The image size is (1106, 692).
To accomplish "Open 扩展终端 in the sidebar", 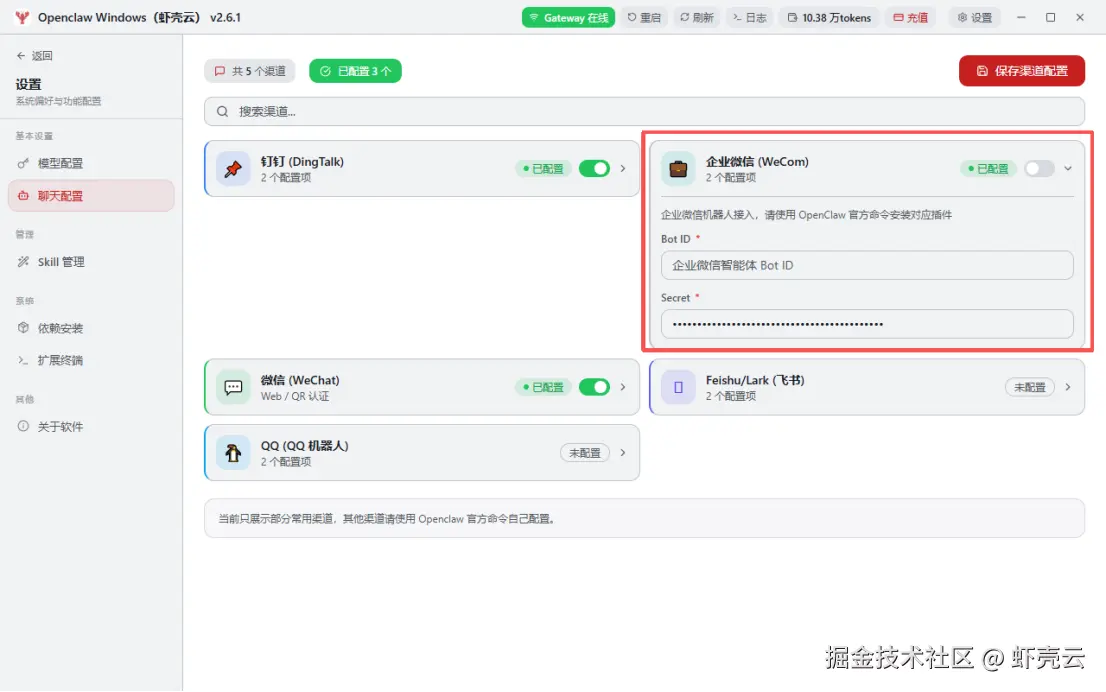I will pos(91,360).
